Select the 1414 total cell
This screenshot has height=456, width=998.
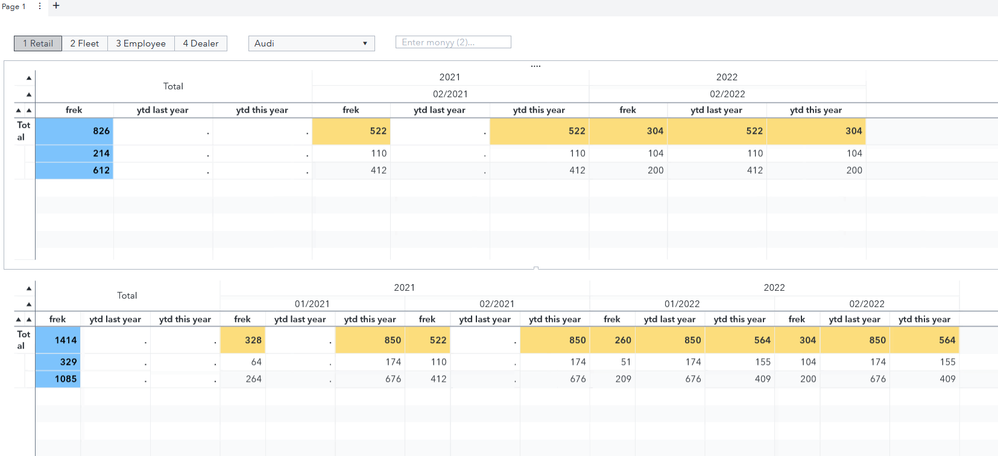click(x=58, y=341)
